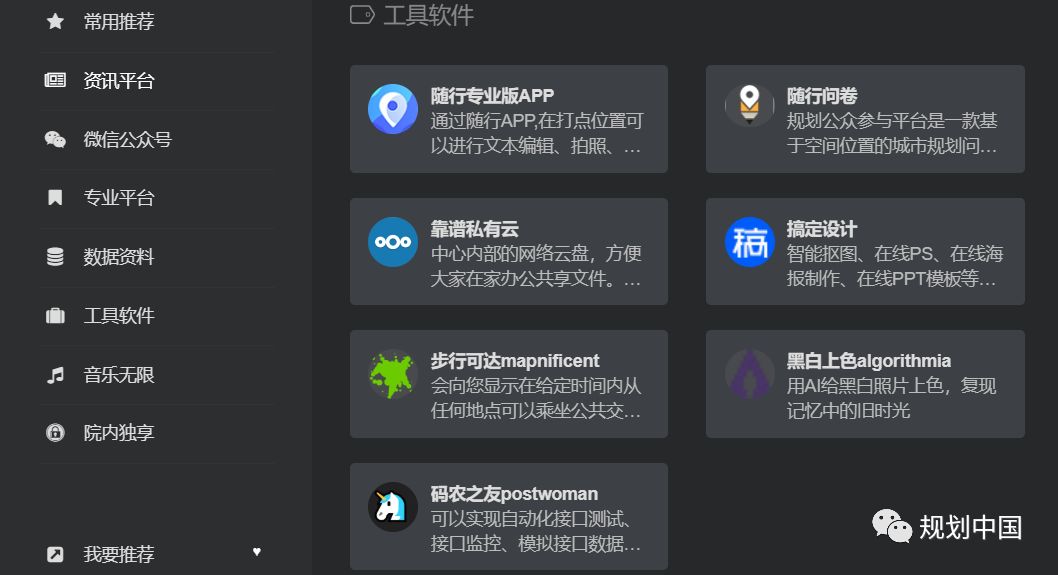Click the blue cloud icon of 靠谱私有云
The image size is (1058, 575).
click(393, 242)
